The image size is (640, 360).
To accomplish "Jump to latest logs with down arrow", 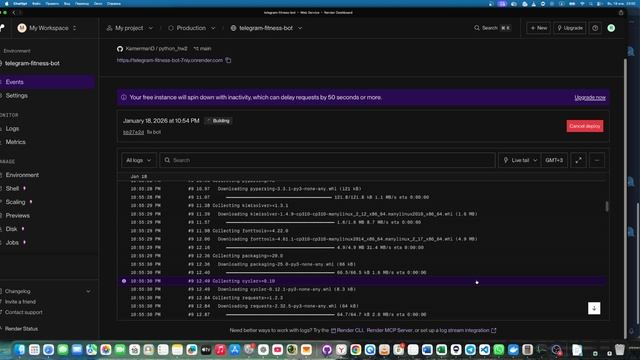I will pyautogui.click(x=594, y=308).
